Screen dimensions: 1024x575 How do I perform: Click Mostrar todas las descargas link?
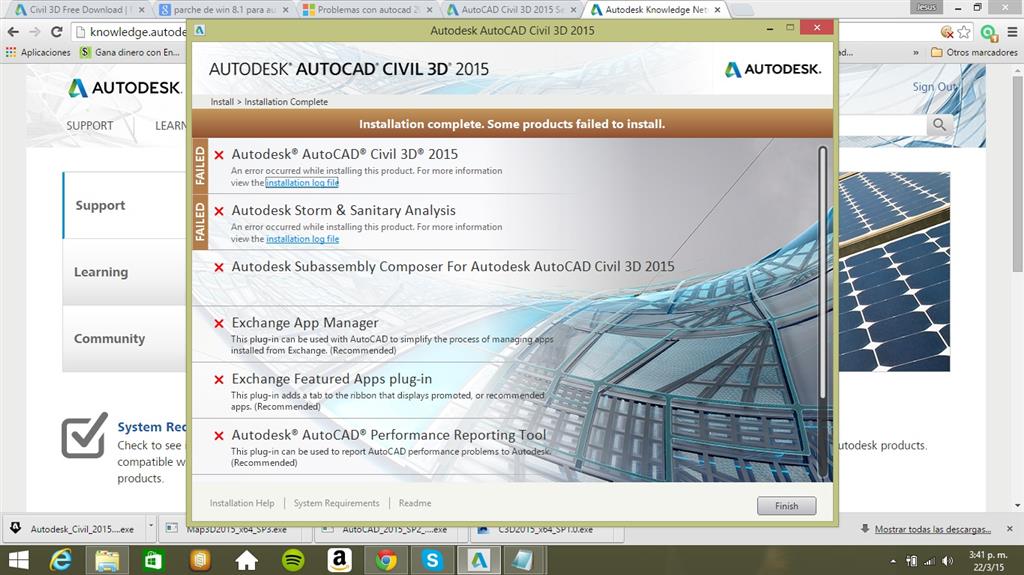click(933, 529)
